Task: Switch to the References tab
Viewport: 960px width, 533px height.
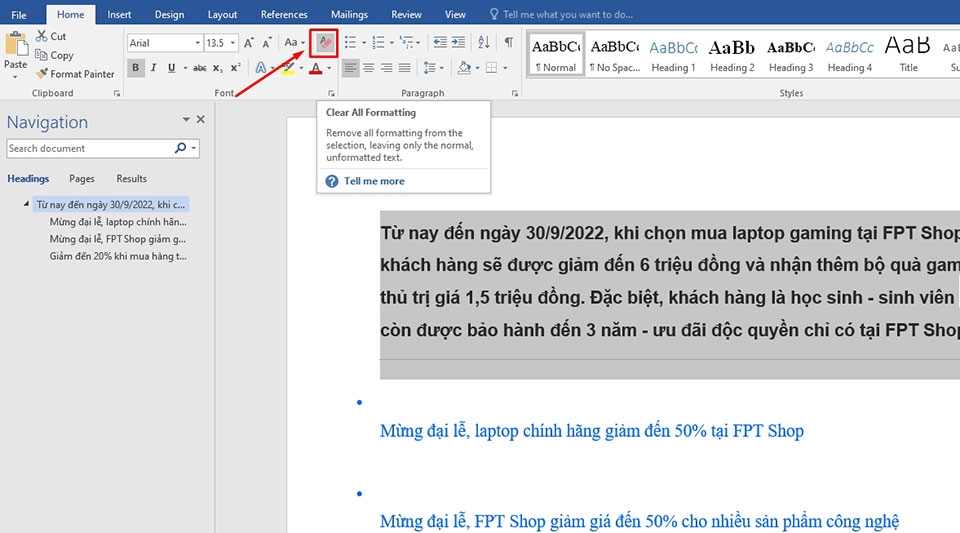Action: pyautogui.click(x=284, y=15)
